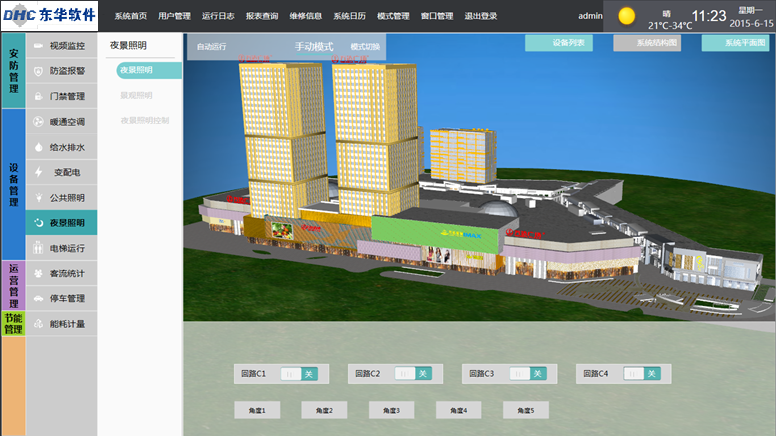Open 公共照明 light bulb icon
776x436 pixels.
click(38, 198)
